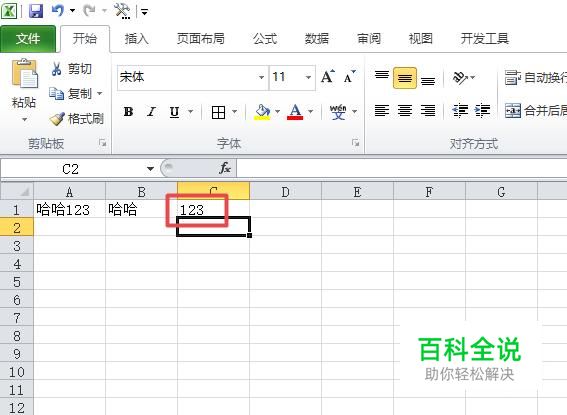Switch to the 开始 tab
567x415 pixels.
coord(85,38)
